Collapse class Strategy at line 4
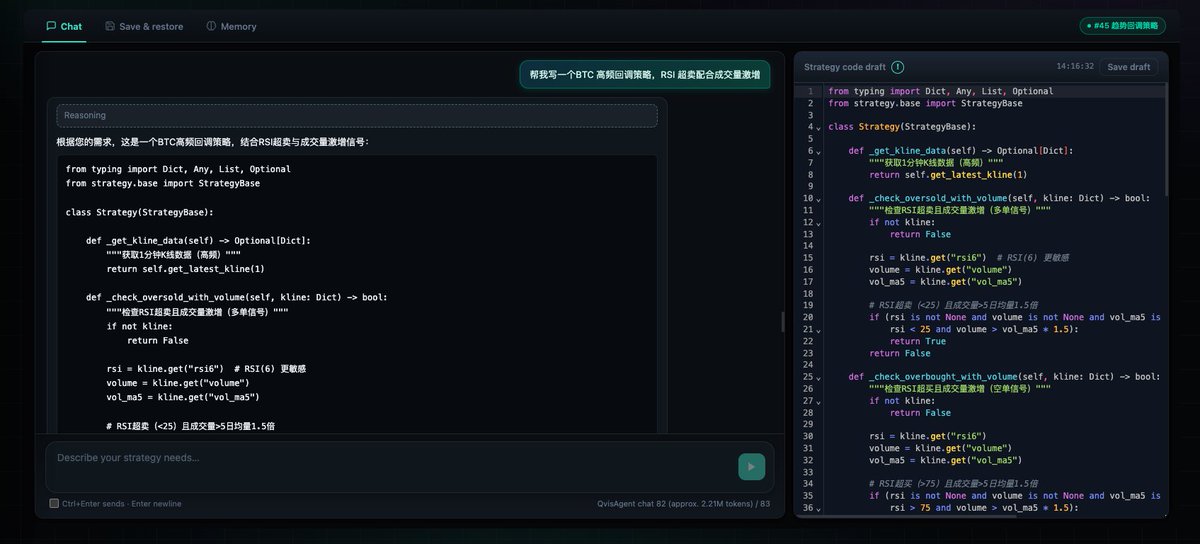Viewport: 1200px width, 544px height. [x=818, y=127]
